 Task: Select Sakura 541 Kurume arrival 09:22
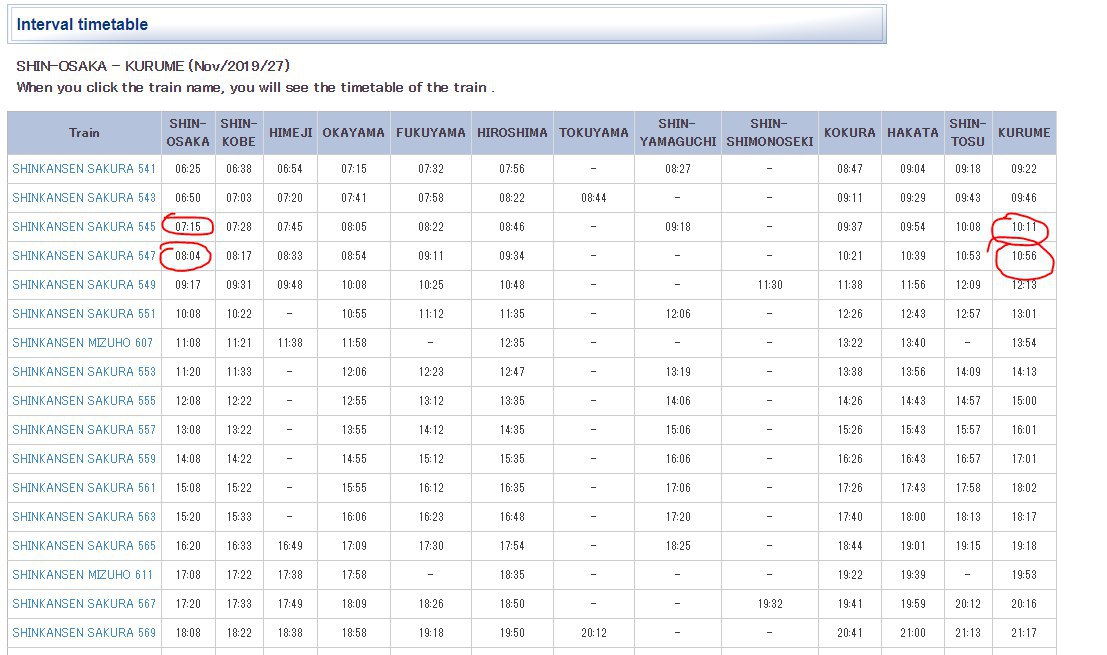click(1024, 169)
